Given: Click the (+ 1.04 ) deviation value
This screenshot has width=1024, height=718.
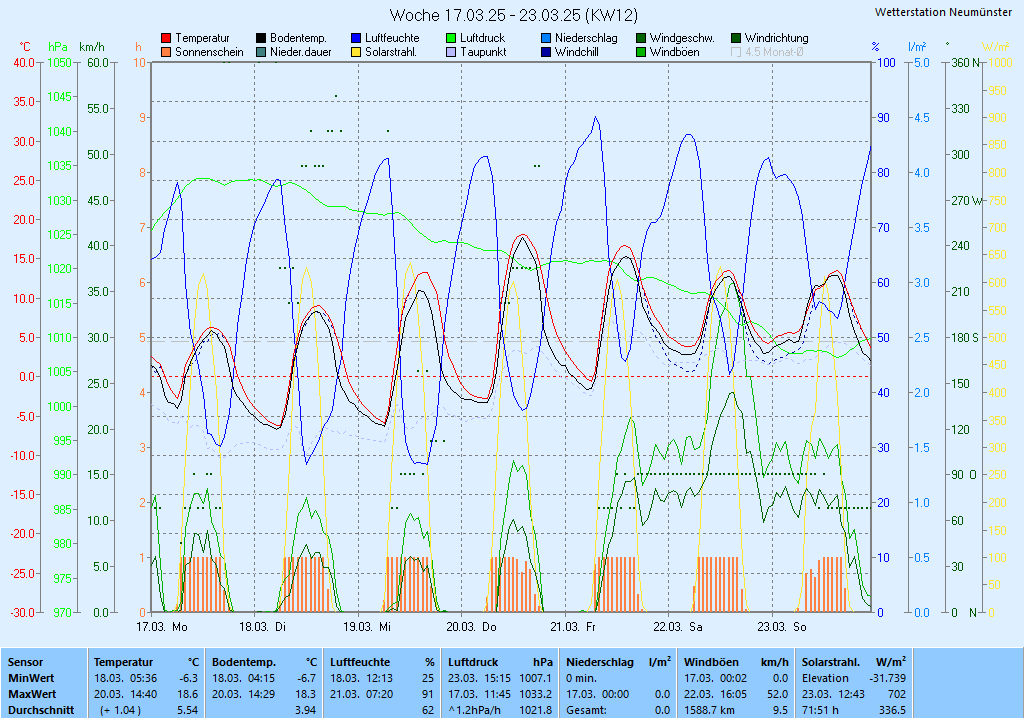Looking at the screenshot, I should (120, 710).
